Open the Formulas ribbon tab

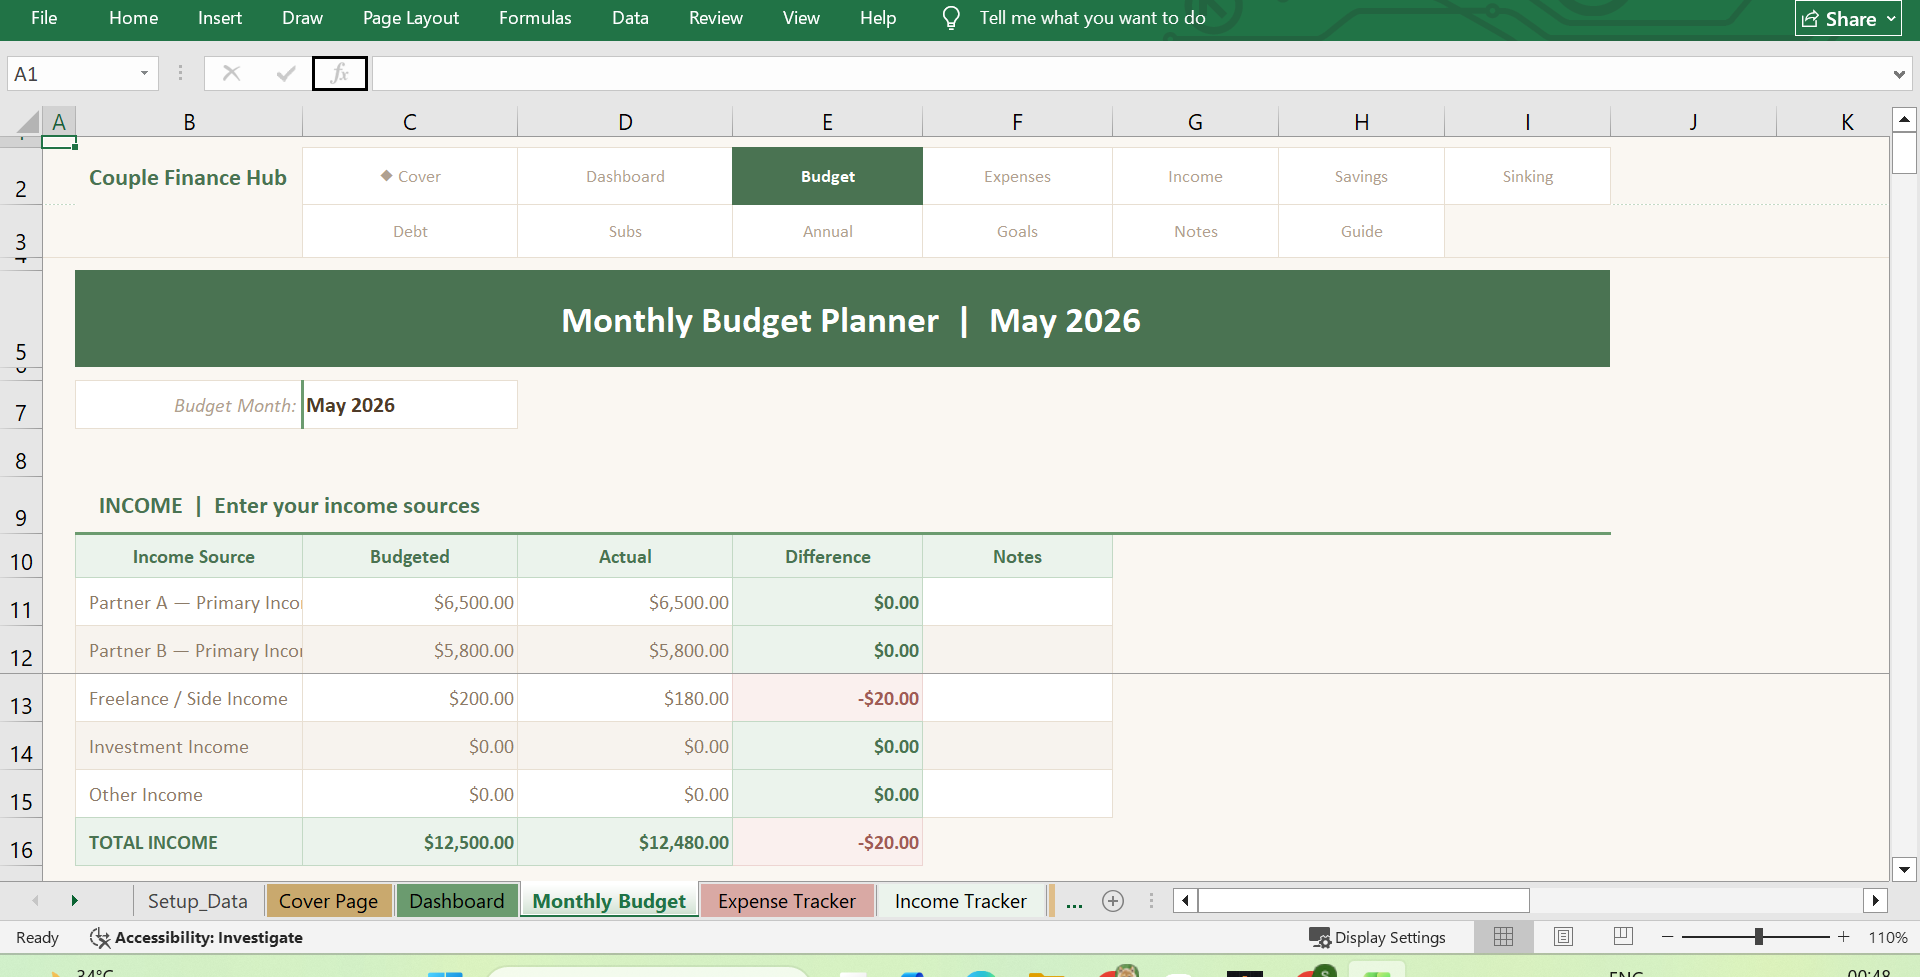click(x=535, y=18)
